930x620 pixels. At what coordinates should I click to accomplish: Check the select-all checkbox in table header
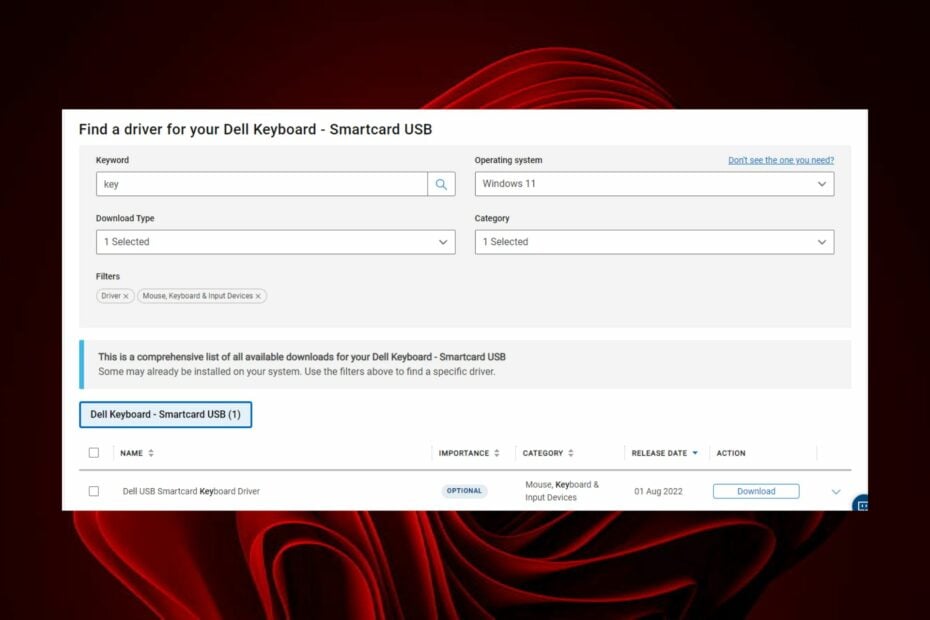point(94,452)
